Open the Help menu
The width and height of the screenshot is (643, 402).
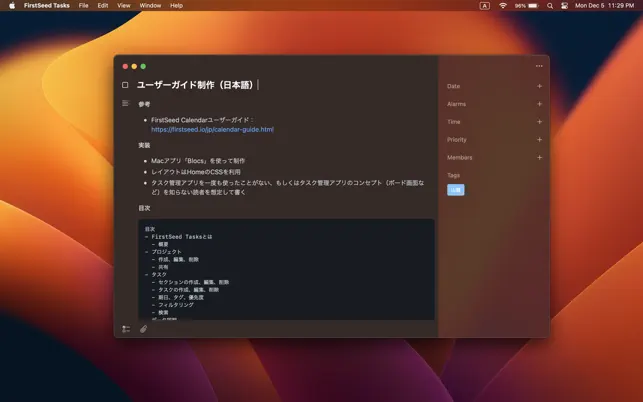click(x=176, y=6)
